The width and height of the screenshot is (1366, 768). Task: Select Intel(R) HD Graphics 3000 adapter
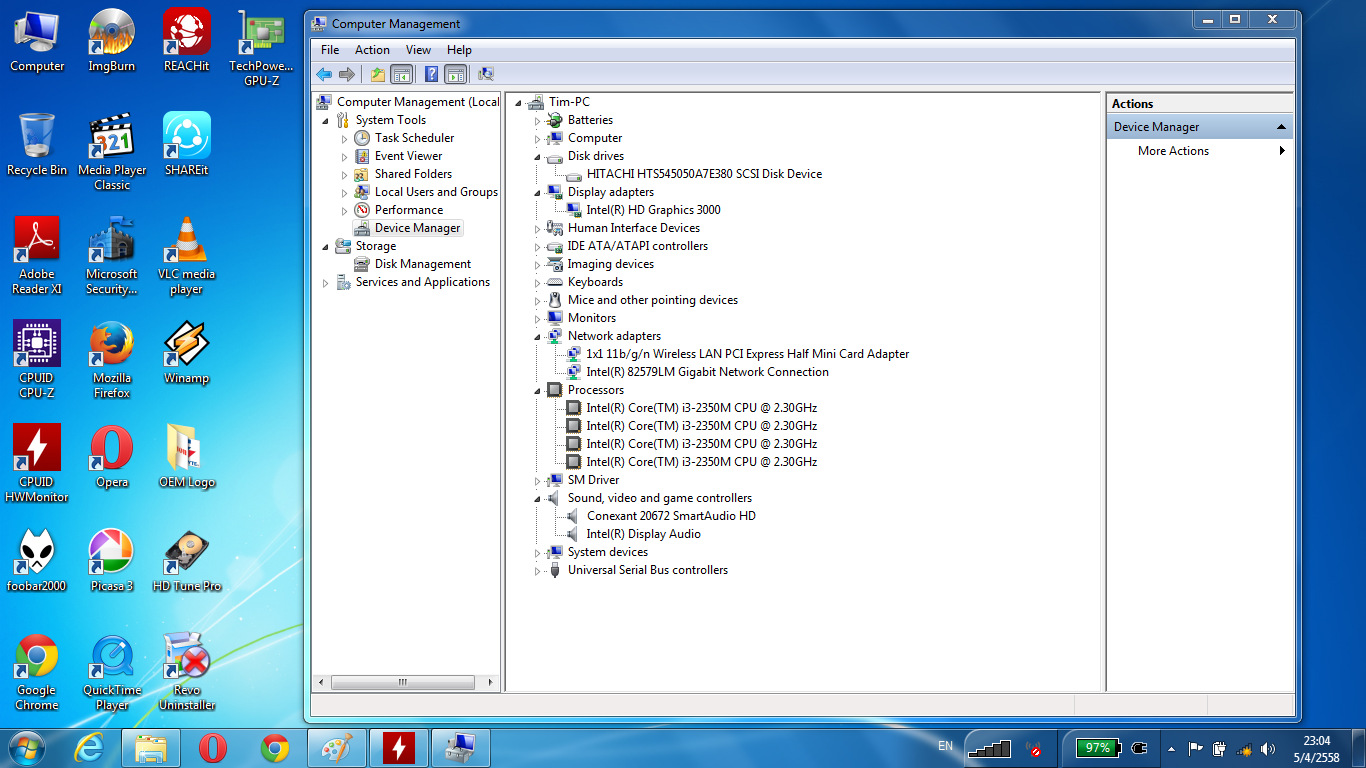coord(653,210)
